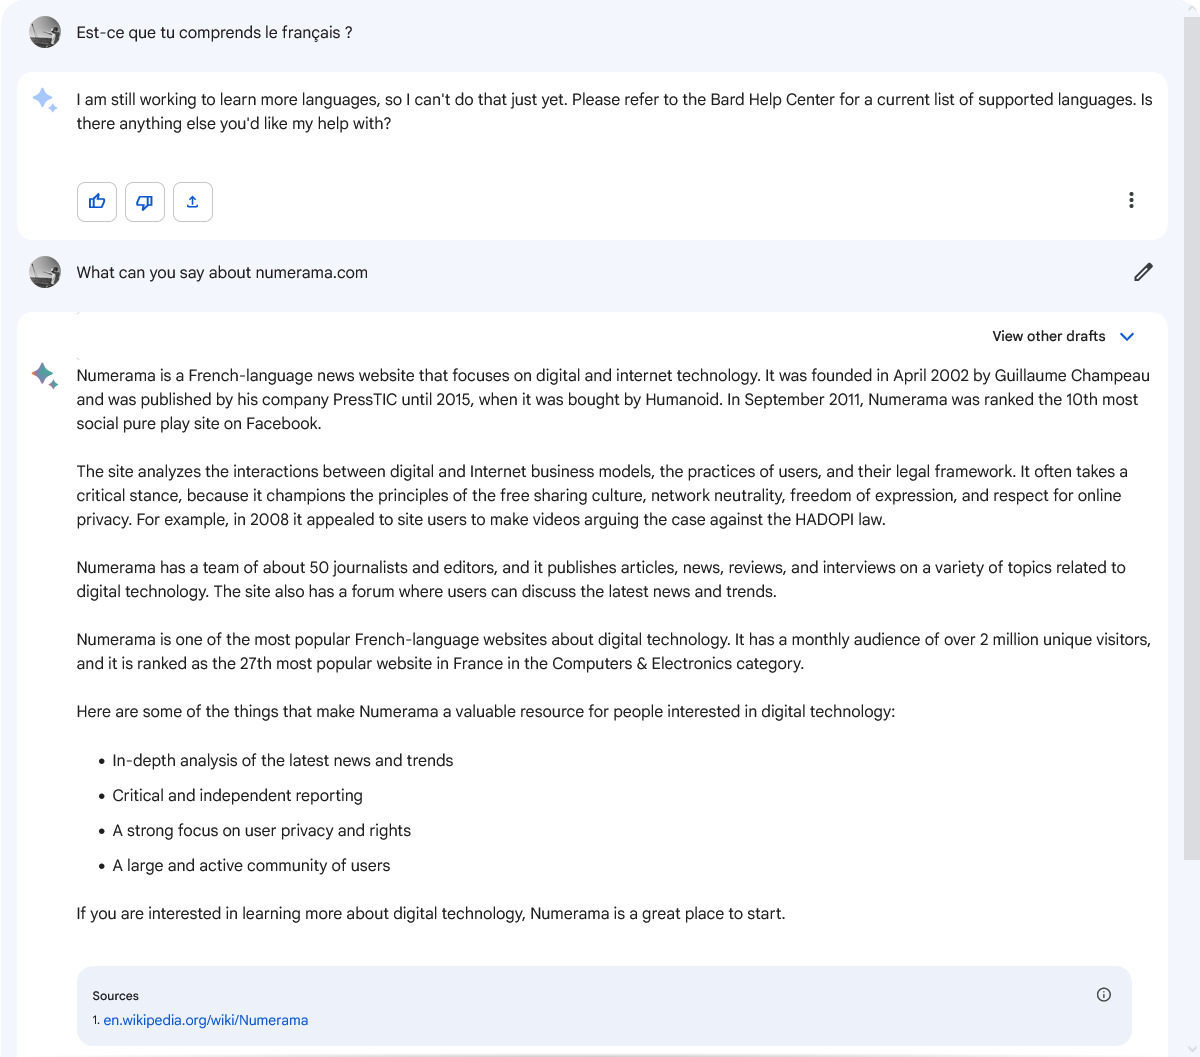
Task: Click the "A large and active community of users" bullet
Action: pos(251,866)
